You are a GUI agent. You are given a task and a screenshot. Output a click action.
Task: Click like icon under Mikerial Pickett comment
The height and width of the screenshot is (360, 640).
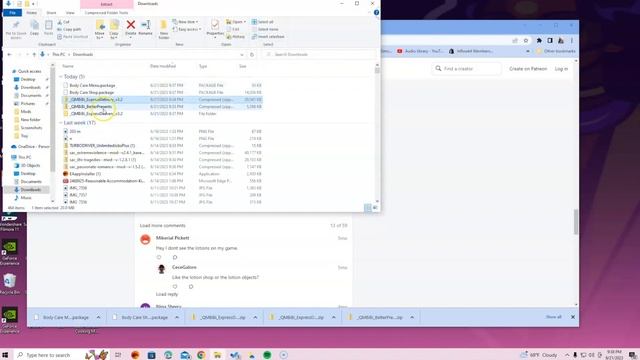pyautogui.click(x=159, y=257)
